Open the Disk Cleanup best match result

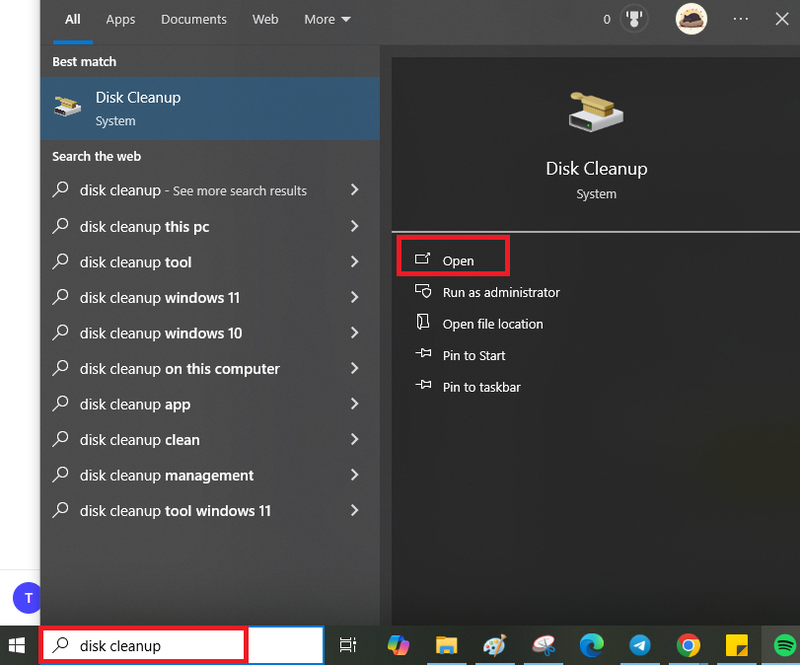click(210, 109)
